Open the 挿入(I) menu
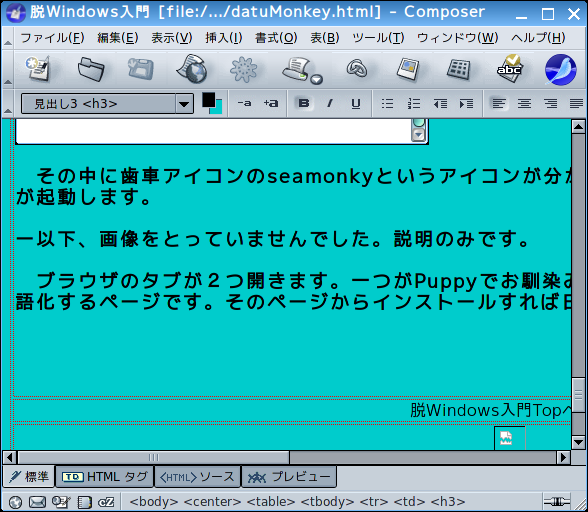 click(224, 38)
